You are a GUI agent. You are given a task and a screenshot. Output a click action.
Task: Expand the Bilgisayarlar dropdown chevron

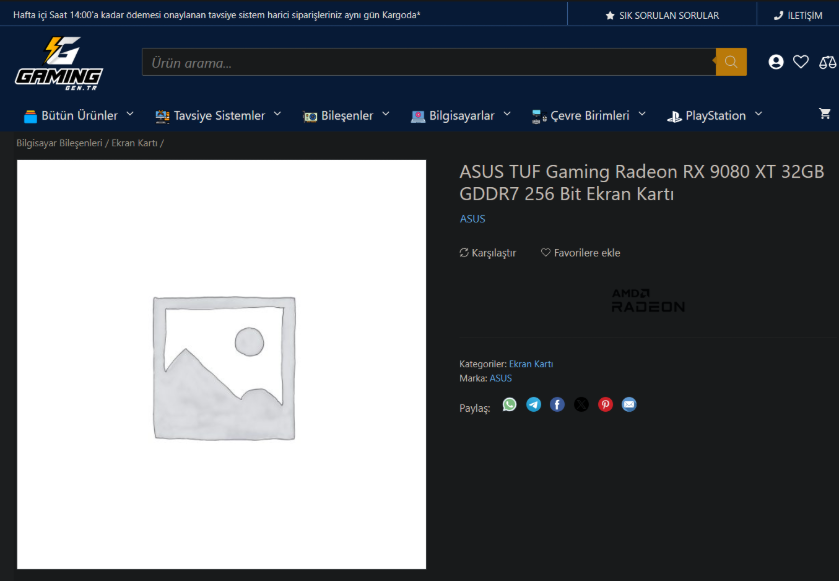click(507, 114)
